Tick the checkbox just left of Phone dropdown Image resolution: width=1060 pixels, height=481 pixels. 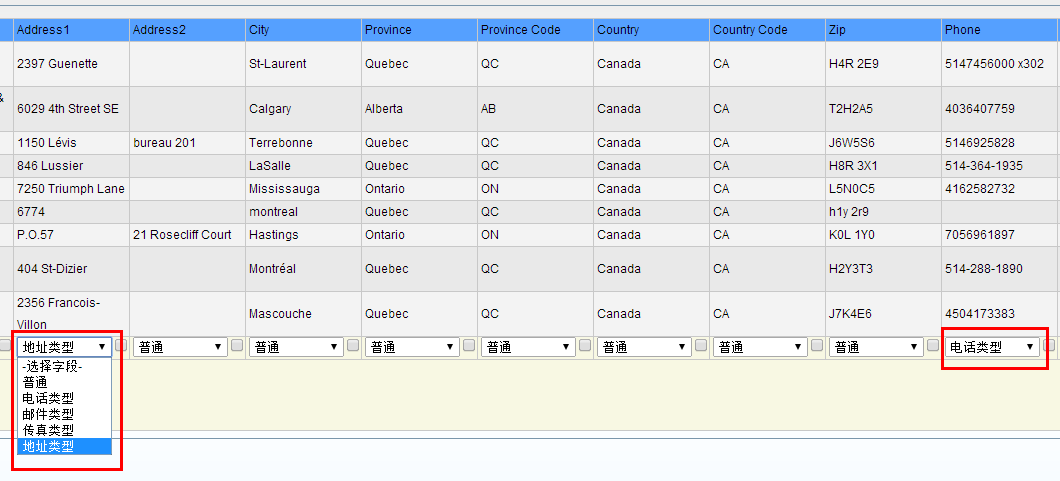point(933,345)
